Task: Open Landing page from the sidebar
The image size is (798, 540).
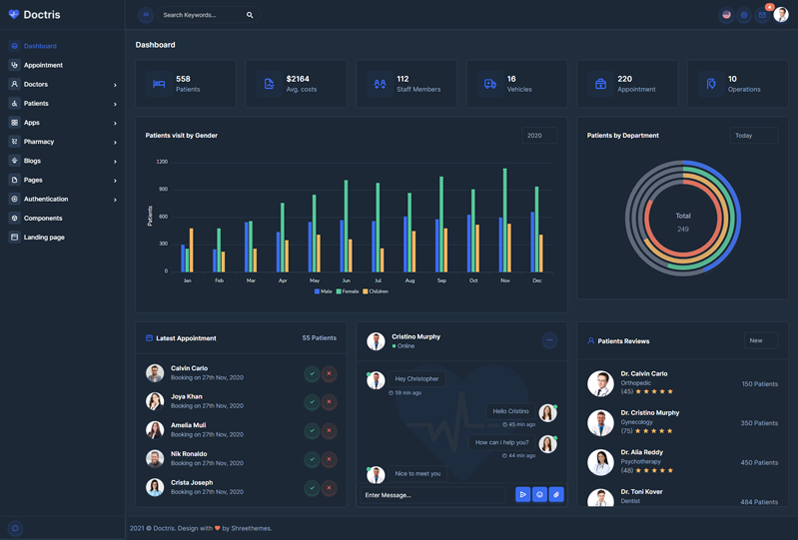Action: click(44, 237)
